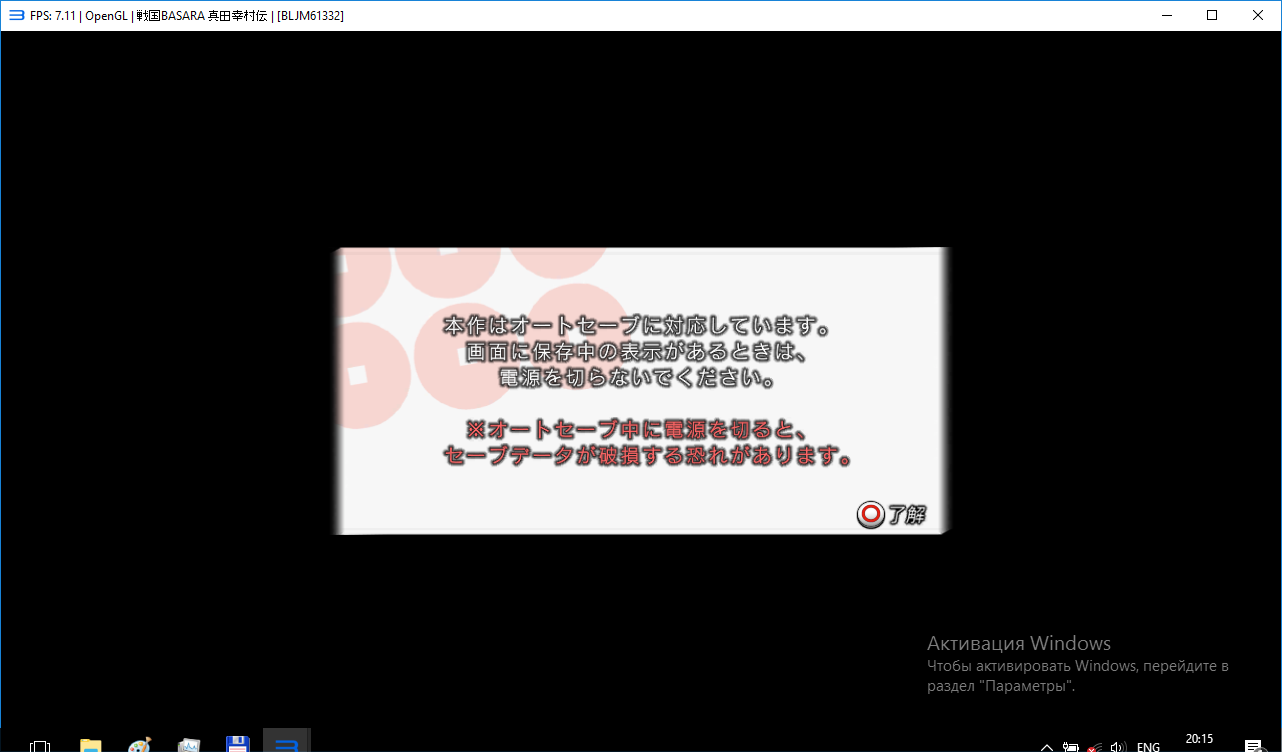Expand the hidden system tray icons chevron
This screenshot has height=752, width=1282.
pyautogui.click(x=1047, y=746)
